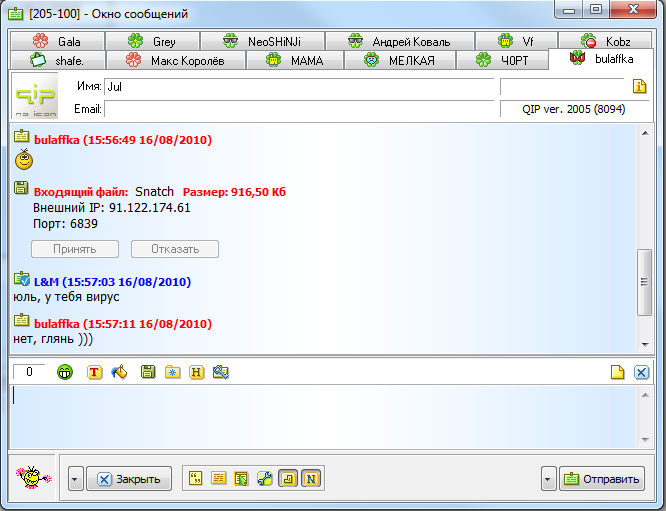Click the Принять button to accept file
This screenshot has height=511, width=666.
pyautogui.click(x=75, y=249)
